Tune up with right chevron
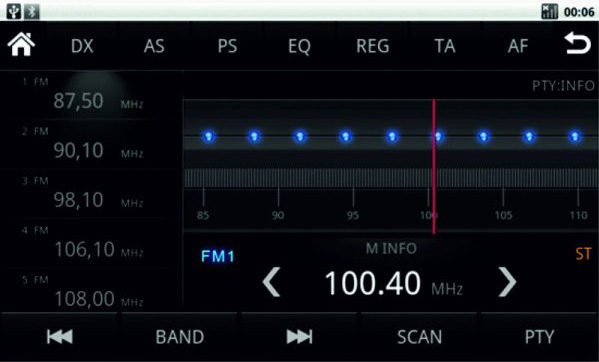 pyautogui.click(x=507, y=282)
